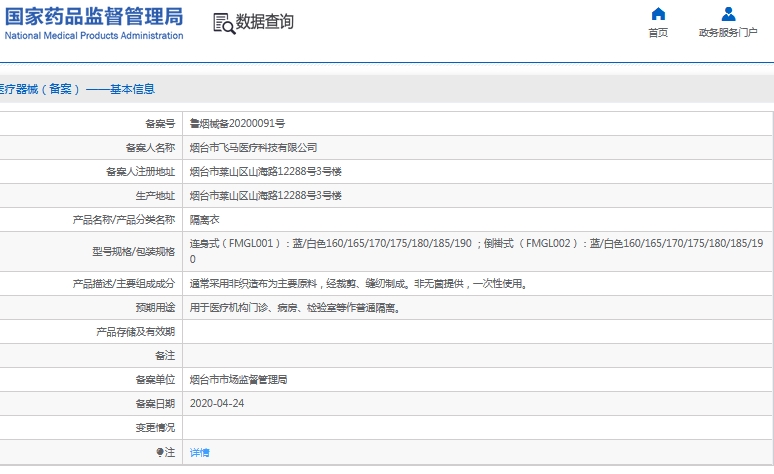Screen dimensions: 774x474
Task: Click the 生产地址 label
Action: (155, 196)
